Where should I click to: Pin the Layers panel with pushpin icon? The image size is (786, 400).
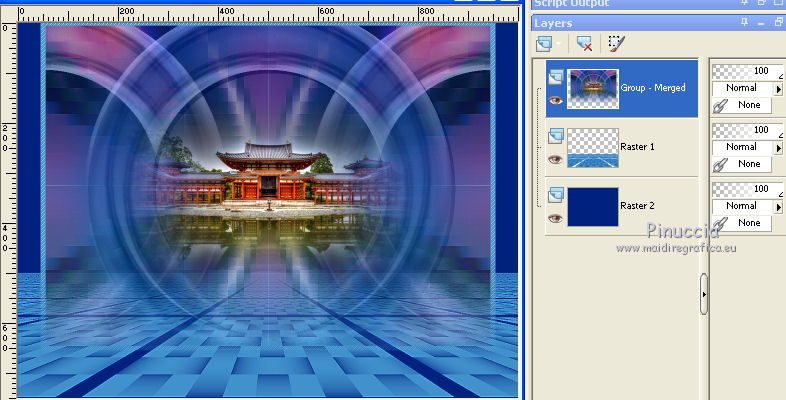[x=745, y=22]
